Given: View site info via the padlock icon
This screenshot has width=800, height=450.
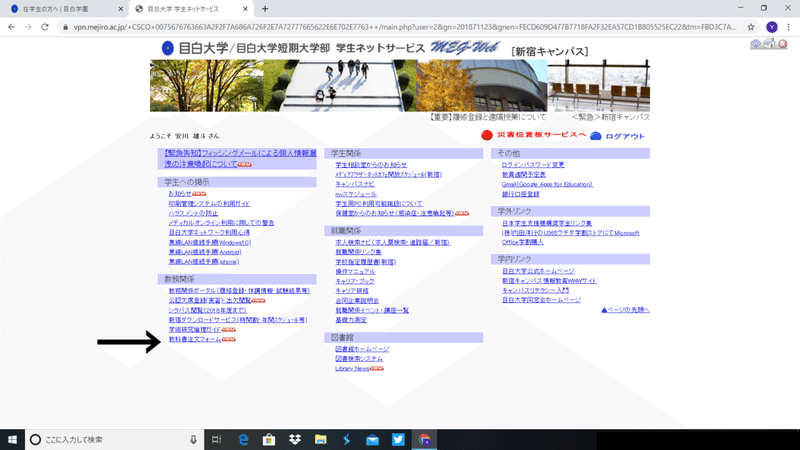Looking at the screenshot, I should click(65, 27).
